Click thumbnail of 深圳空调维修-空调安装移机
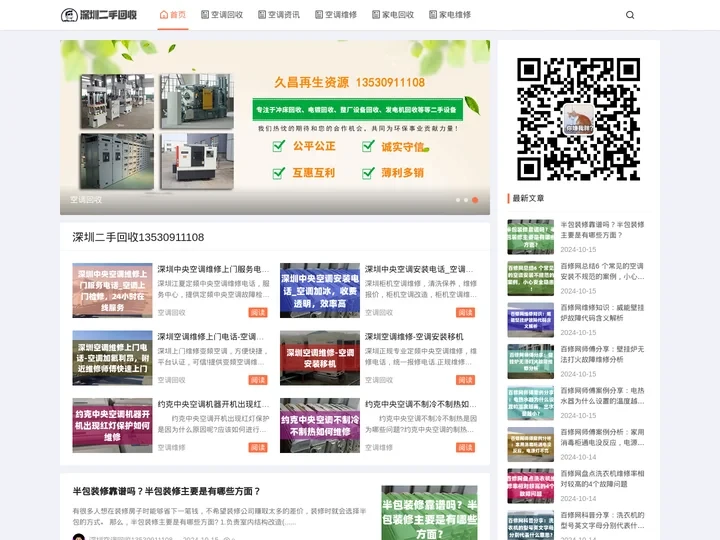 coord(320,358)
